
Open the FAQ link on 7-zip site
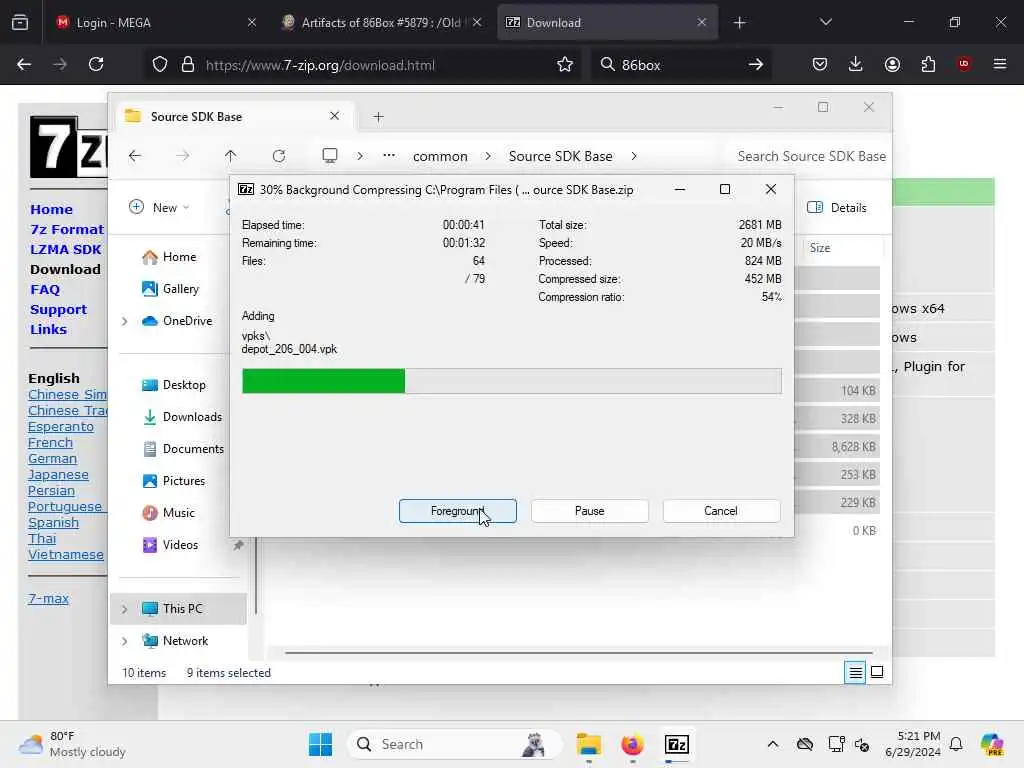(x=45, y=290)
